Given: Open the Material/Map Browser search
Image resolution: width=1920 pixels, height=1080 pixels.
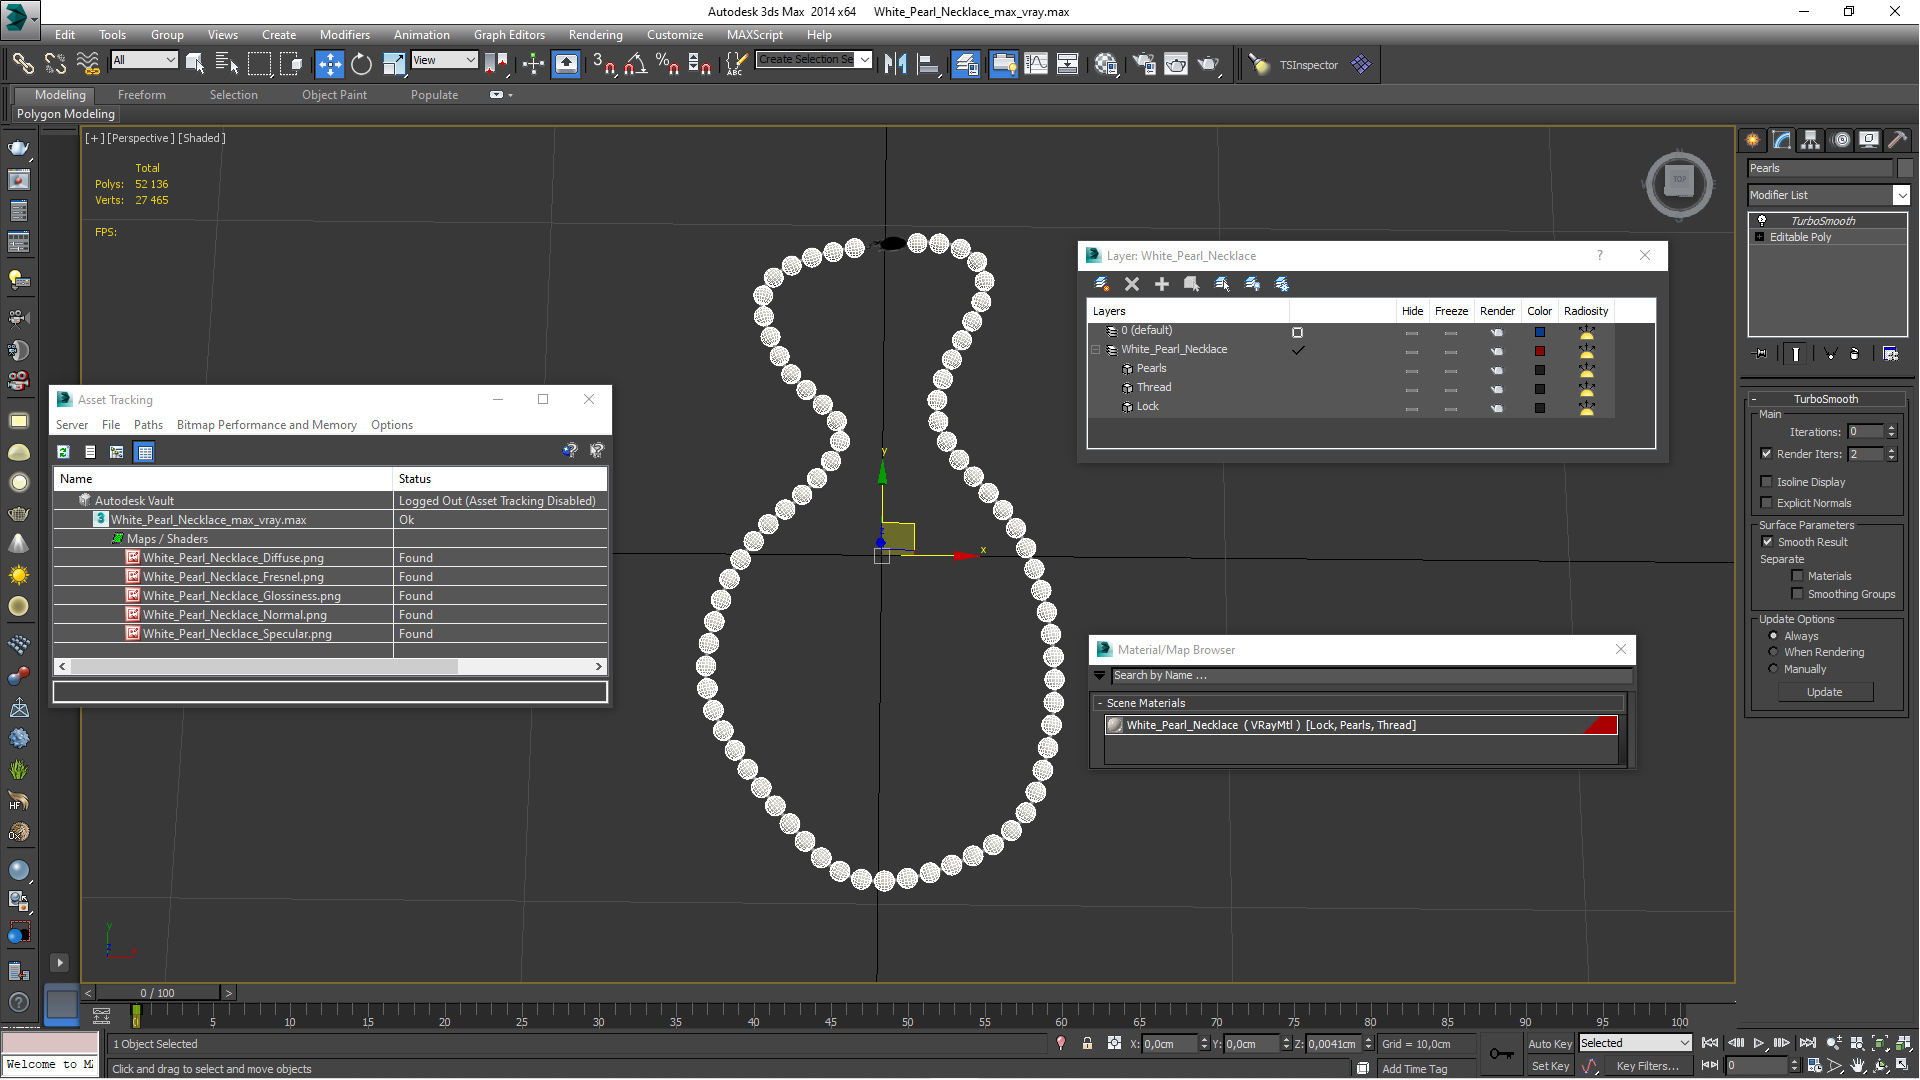Looking at the screenshot, I should tap(1365, 674).
